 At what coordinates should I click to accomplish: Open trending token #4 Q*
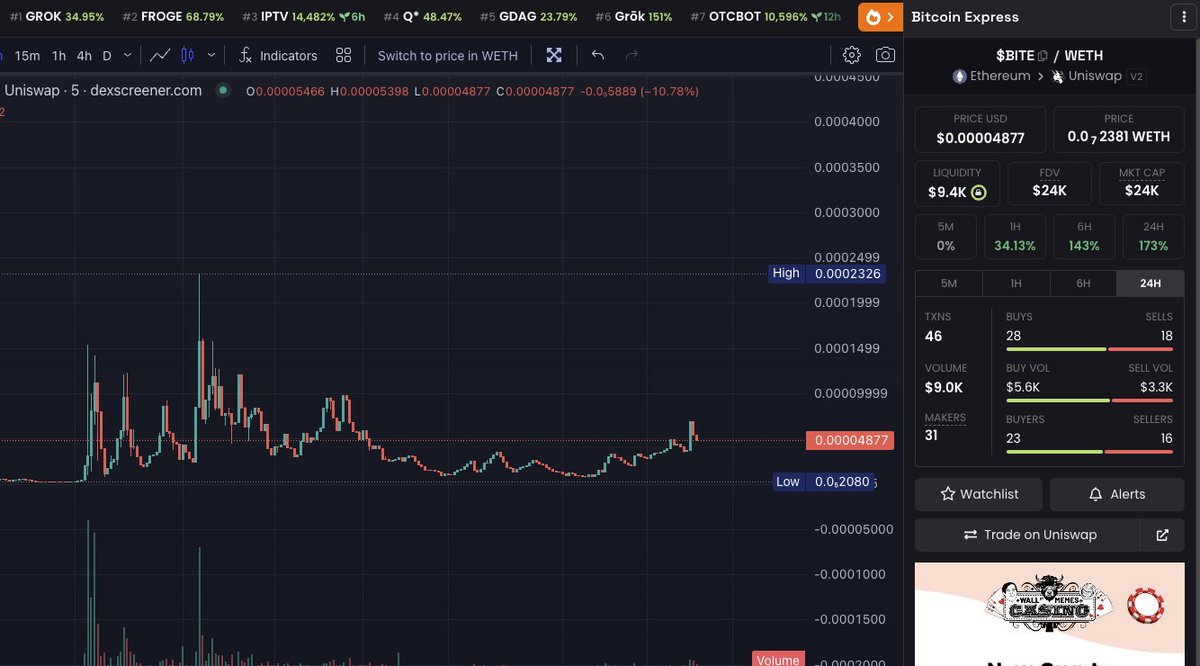(422, 17)
